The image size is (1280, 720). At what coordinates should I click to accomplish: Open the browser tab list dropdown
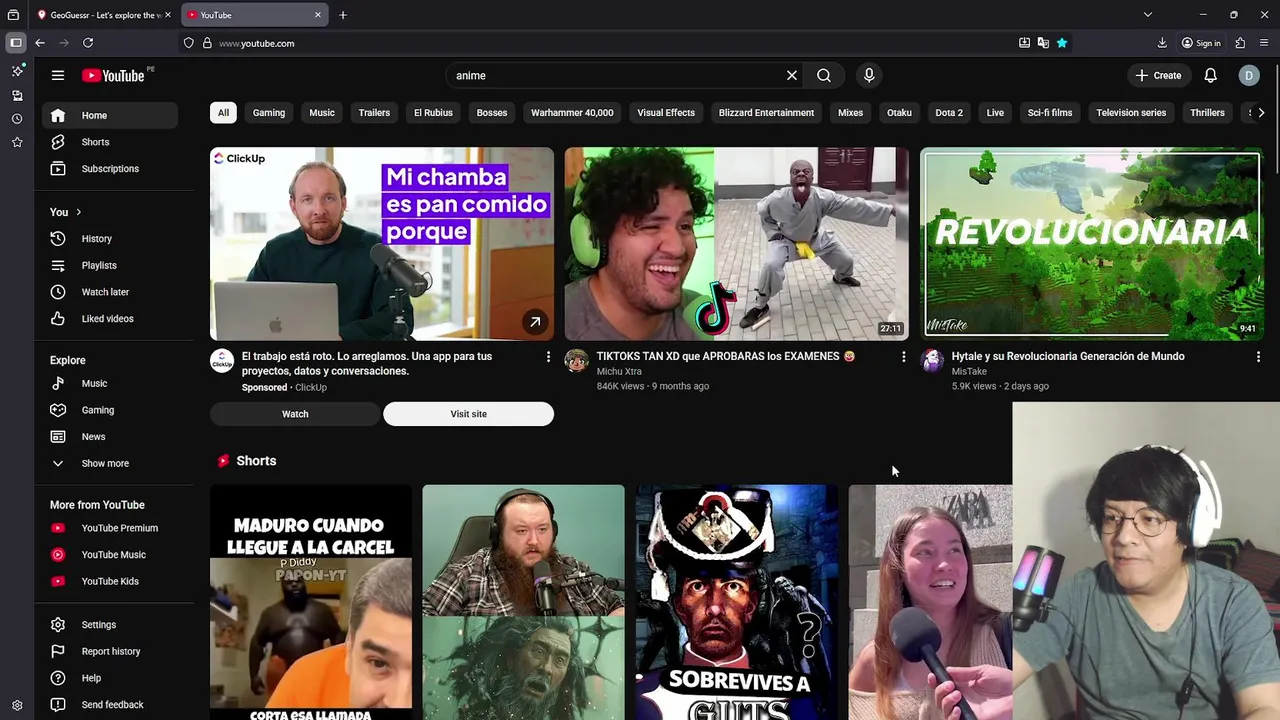pos(1148,15)
